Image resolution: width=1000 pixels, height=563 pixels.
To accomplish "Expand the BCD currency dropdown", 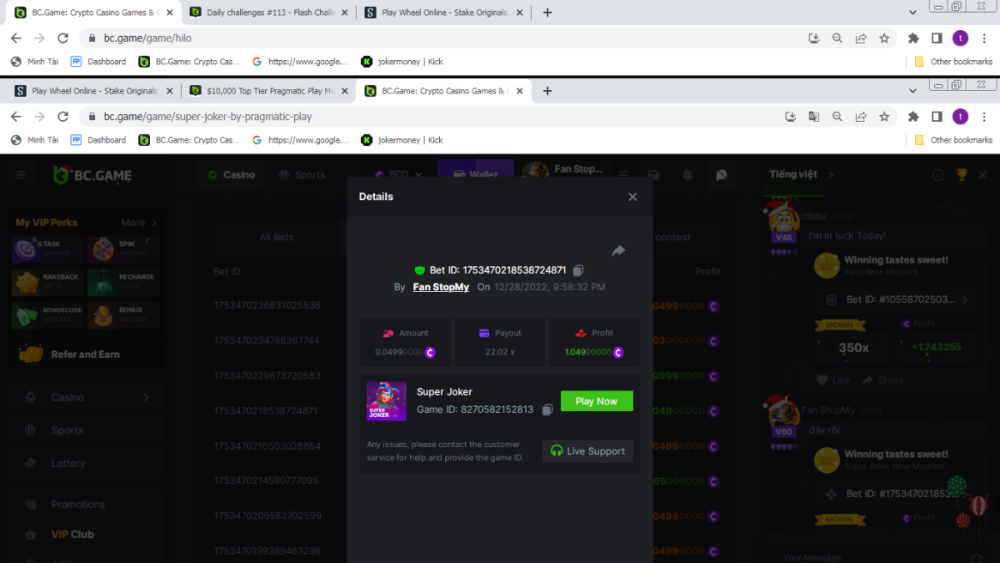I will 400,175.
